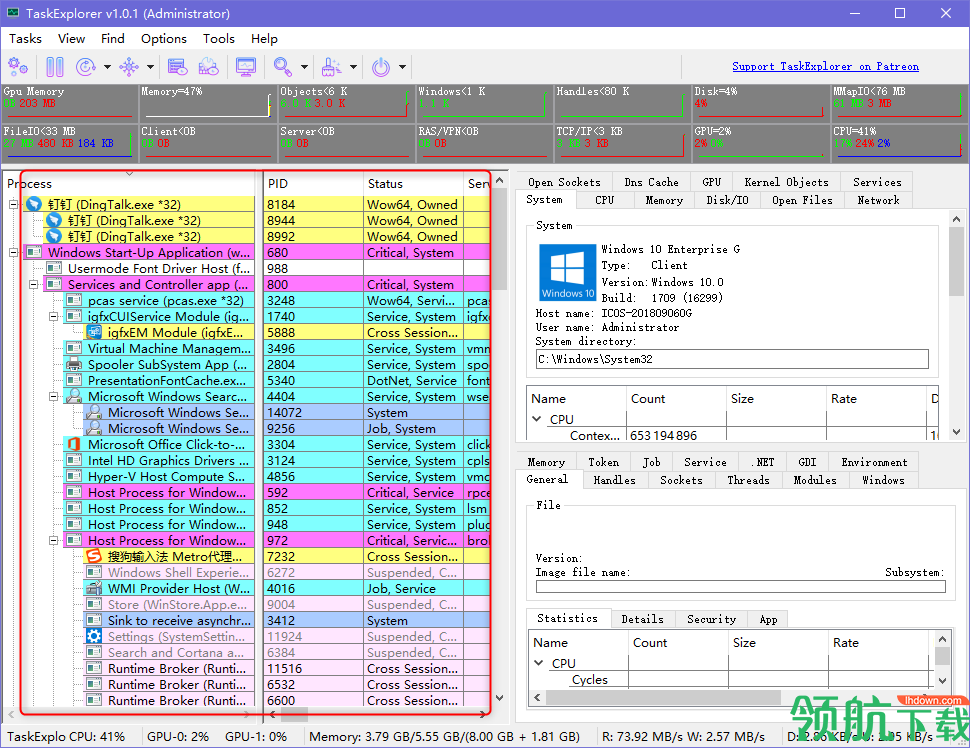
Task: Click the cleanup brush toolbar icon
Action: (332, 66)
